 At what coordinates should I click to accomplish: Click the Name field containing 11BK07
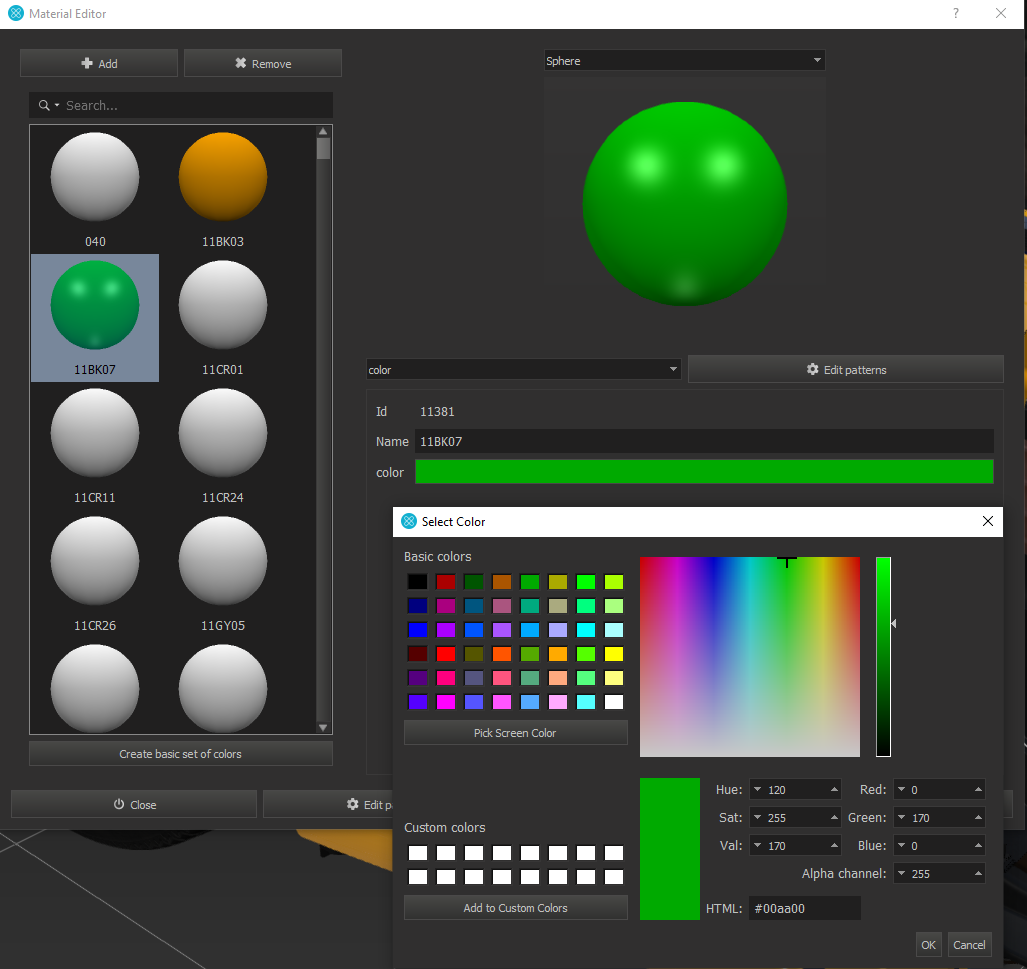pos(703,441)
